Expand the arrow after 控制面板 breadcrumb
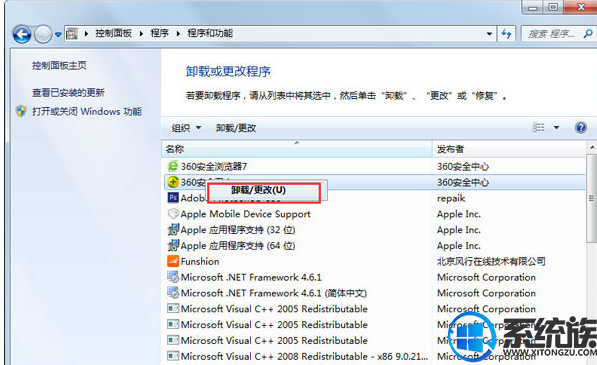The image size is (597, 365). point(141,34)
